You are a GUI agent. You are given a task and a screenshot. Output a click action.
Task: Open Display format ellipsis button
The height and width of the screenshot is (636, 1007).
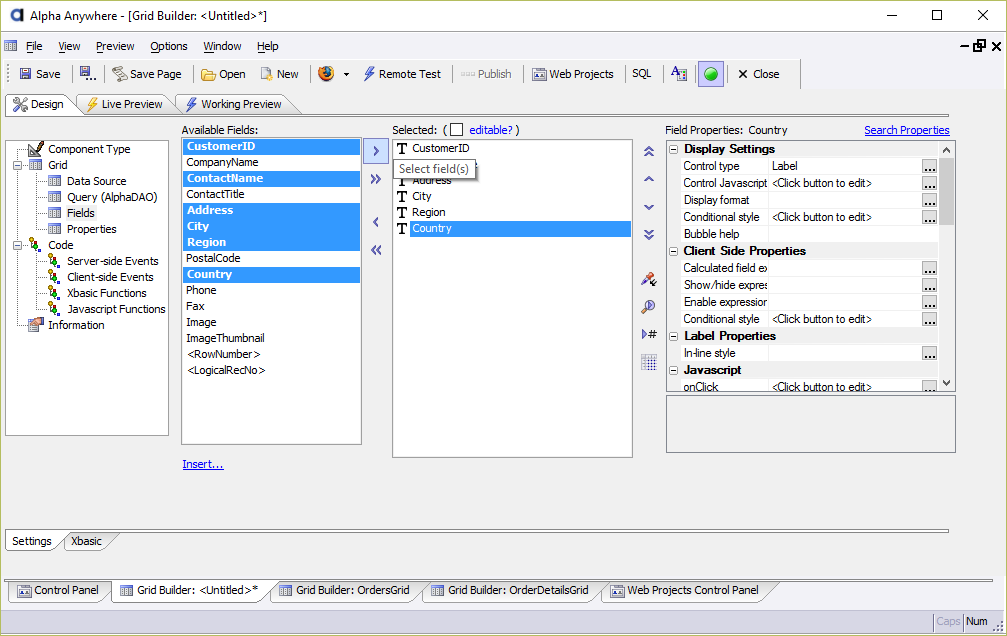pos(929,200)
